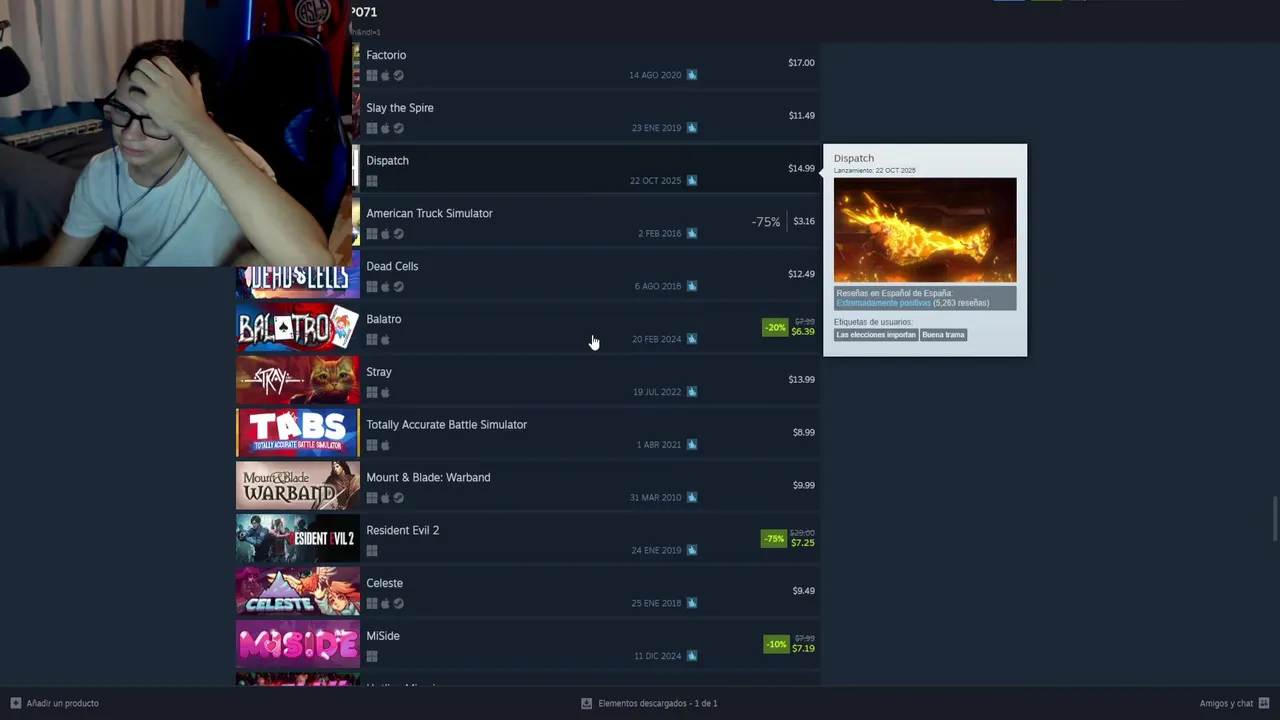Click the thumbs-up icon in MiSide row
This screenshot has width=1280, height=720.
pos(691,656)
